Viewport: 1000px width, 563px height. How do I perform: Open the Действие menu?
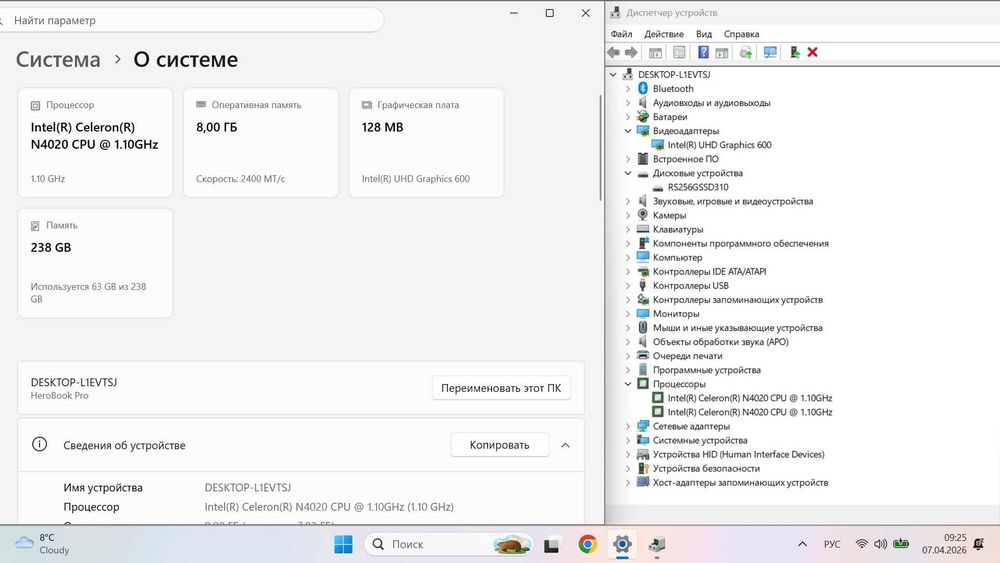pyautogui.click(x=663, y=34)
